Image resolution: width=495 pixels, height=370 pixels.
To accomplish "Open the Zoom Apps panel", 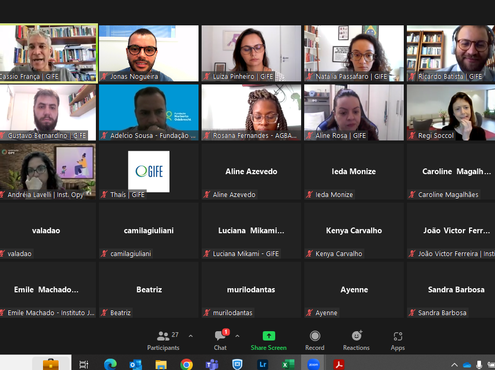I will click(x=398, y=341).
